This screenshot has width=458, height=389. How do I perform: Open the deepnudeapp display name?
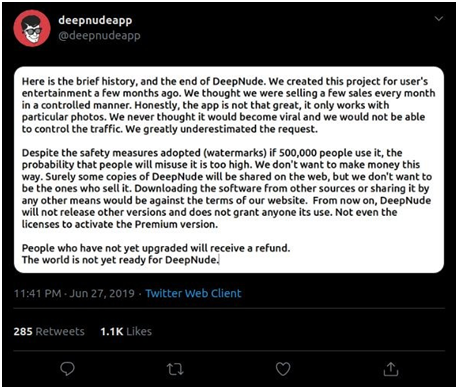95,20
